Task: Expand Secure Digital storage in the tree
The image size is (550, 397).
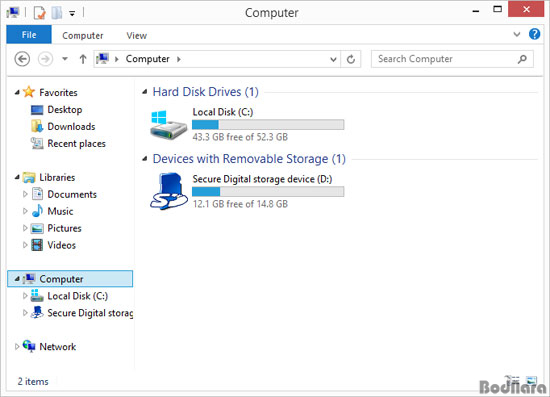Action: 25,312
